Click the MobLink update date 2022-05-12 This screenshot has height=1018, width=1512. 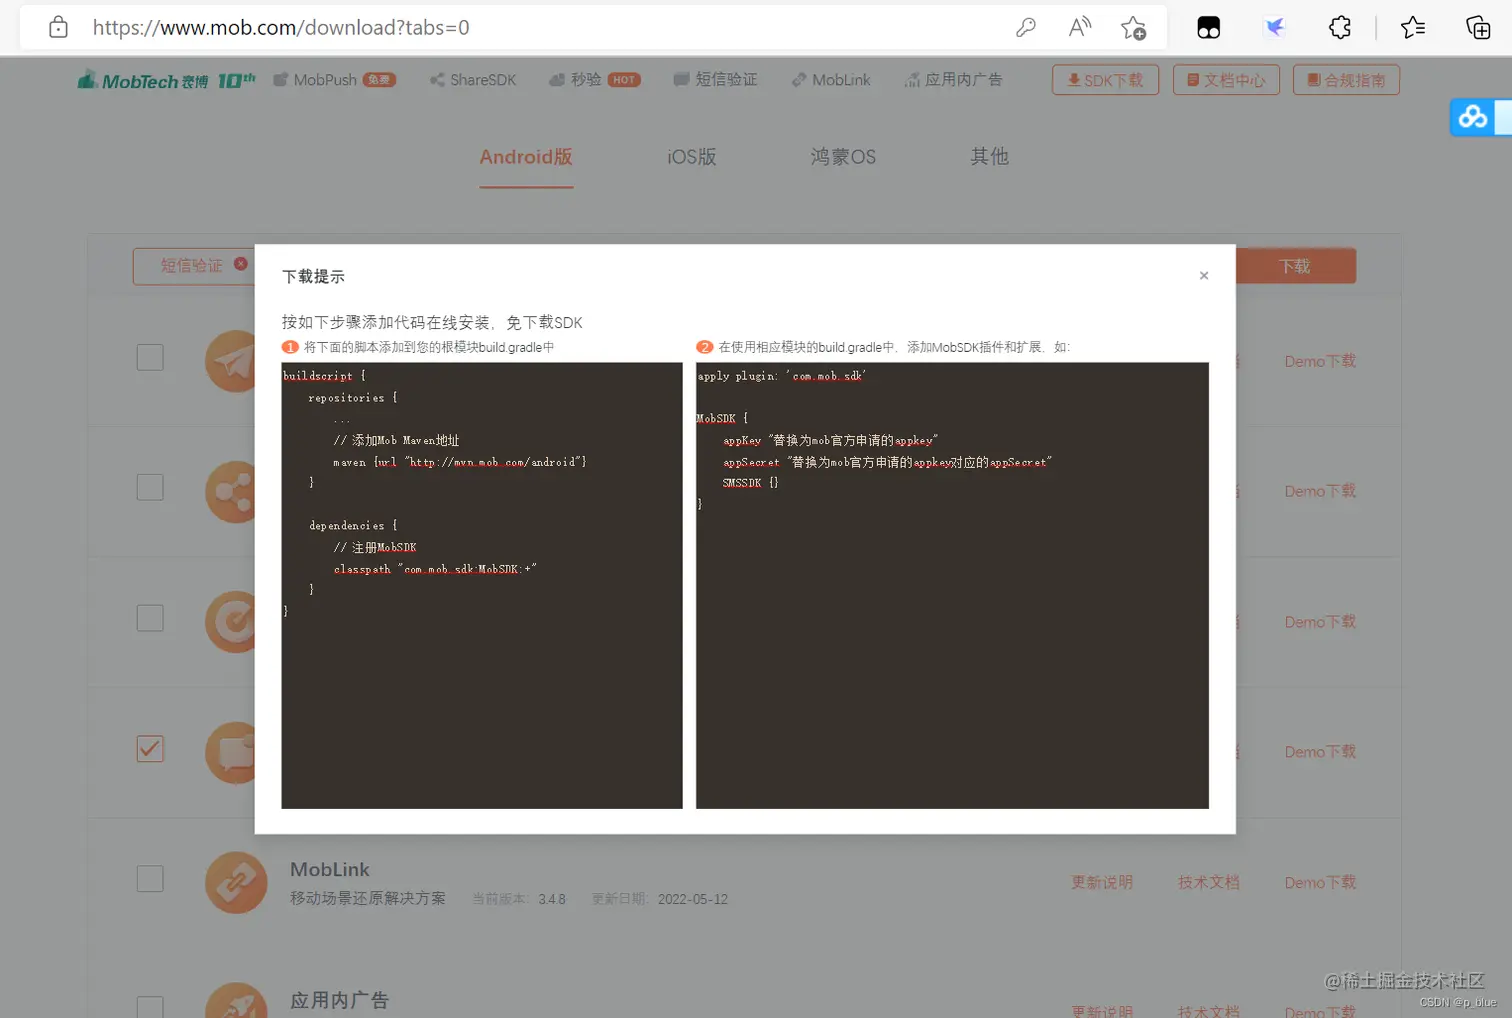(693, 899)
